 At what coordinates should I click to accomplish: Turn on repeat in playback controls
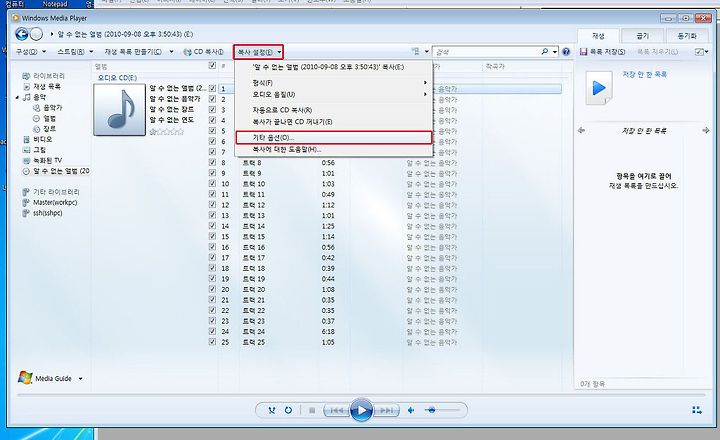pos(288,410)
